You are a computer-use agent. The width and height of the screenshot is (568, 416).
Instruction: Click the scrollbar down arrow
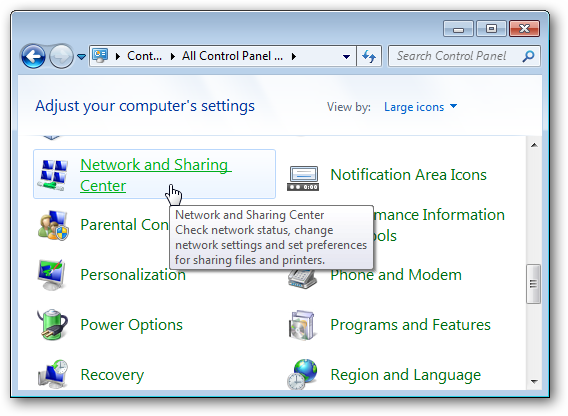(534, 381)
